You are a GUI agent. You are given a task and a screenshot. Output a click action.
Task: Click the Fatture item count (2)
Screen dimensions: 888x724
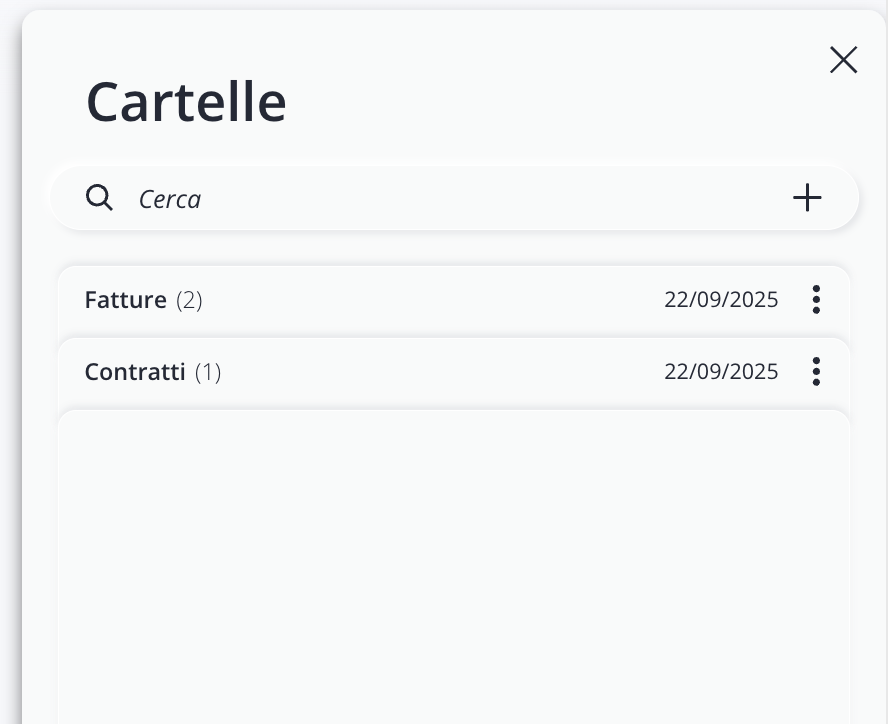click(189, 300)
